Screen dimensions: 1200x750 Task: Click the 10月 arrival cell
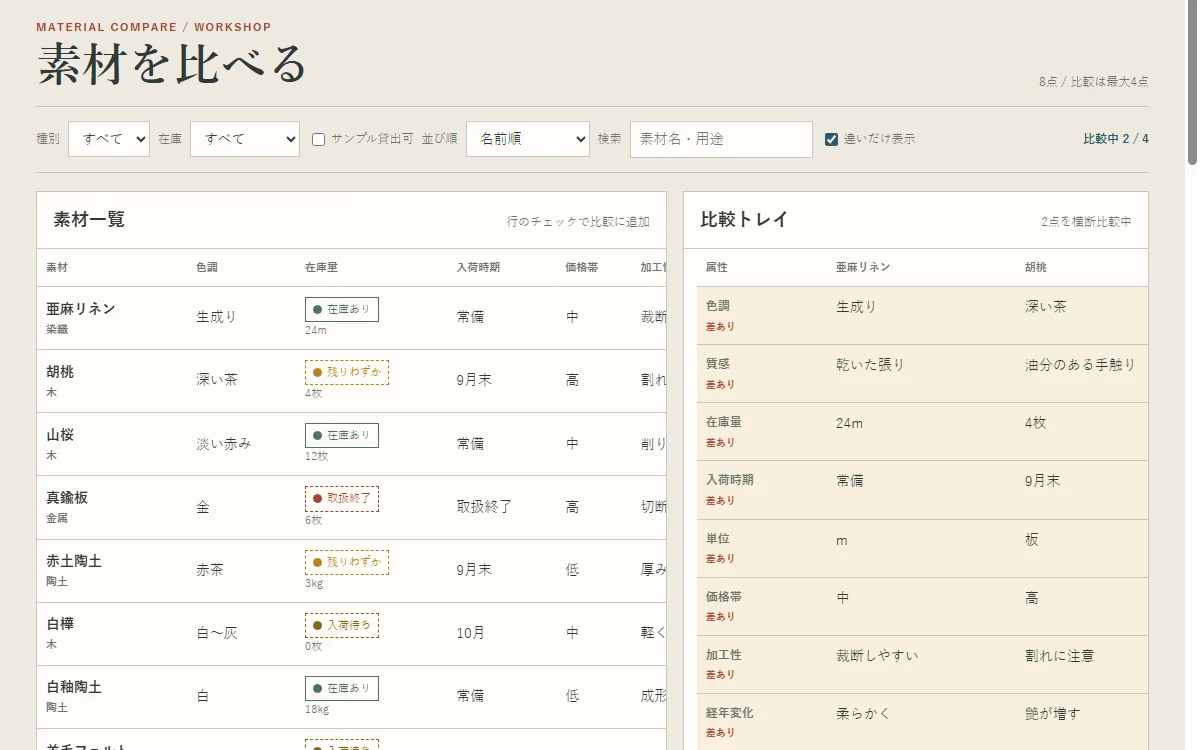[x=471, y=632]
